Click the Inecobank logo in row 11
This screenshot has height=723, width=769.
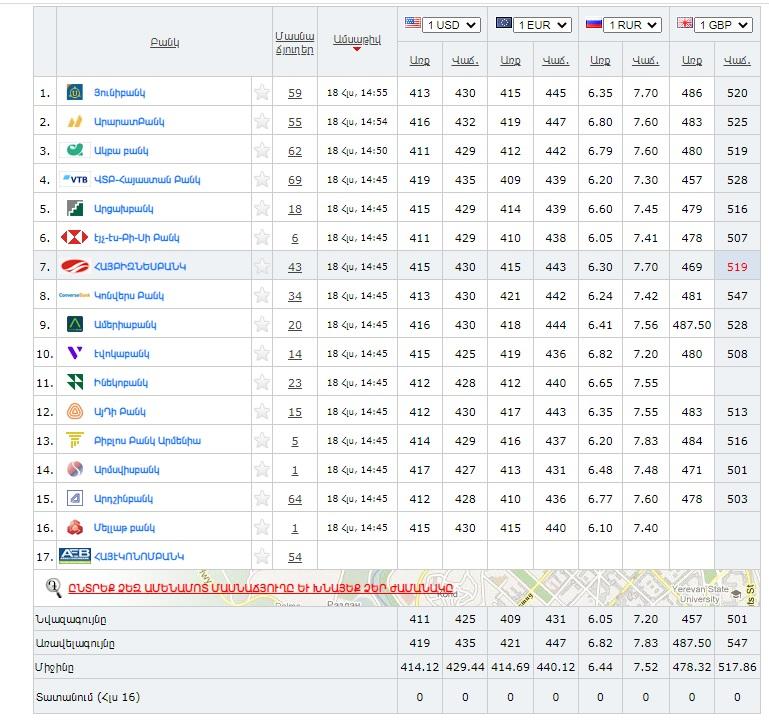tap(74, 383)
